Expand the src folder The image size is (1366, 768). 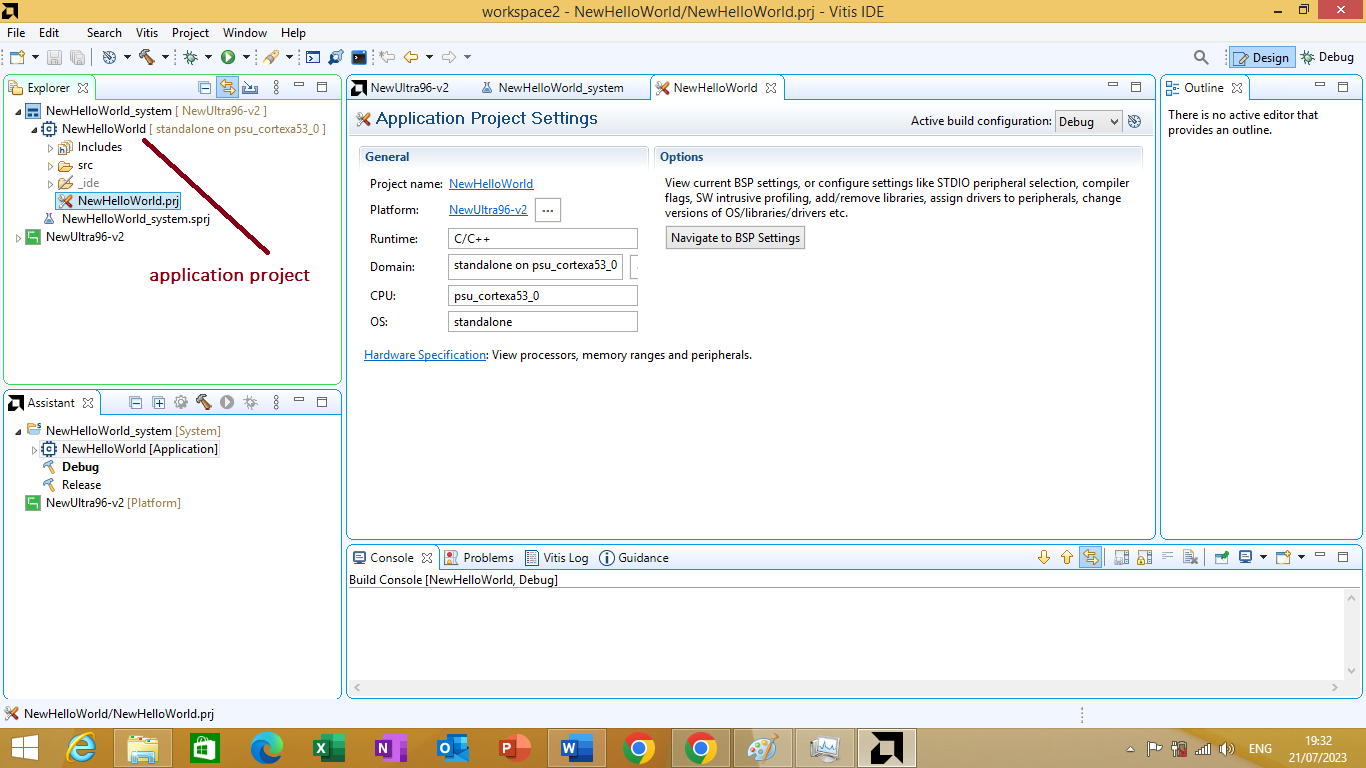tap(50, 165)
